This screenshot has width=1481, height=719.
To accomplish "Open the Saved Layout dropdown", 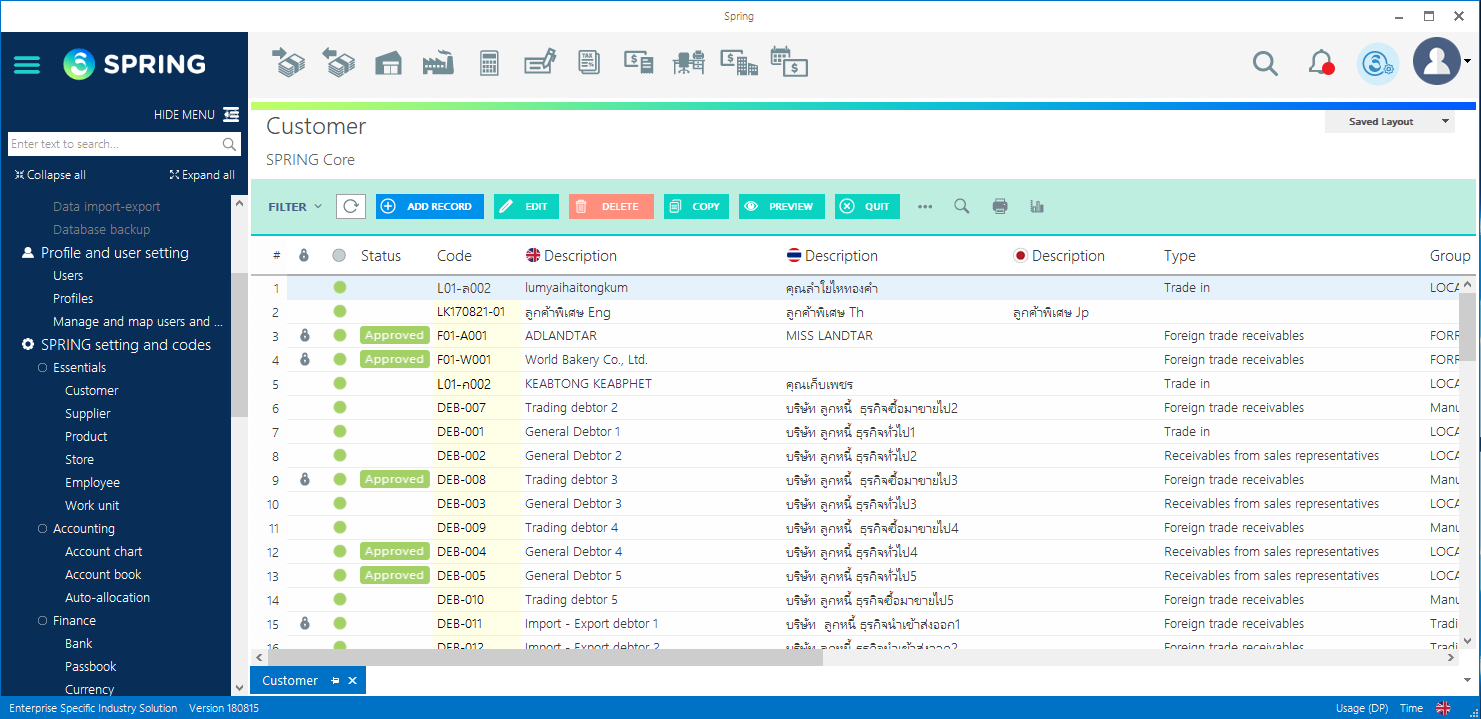I will coord(1389,122).
